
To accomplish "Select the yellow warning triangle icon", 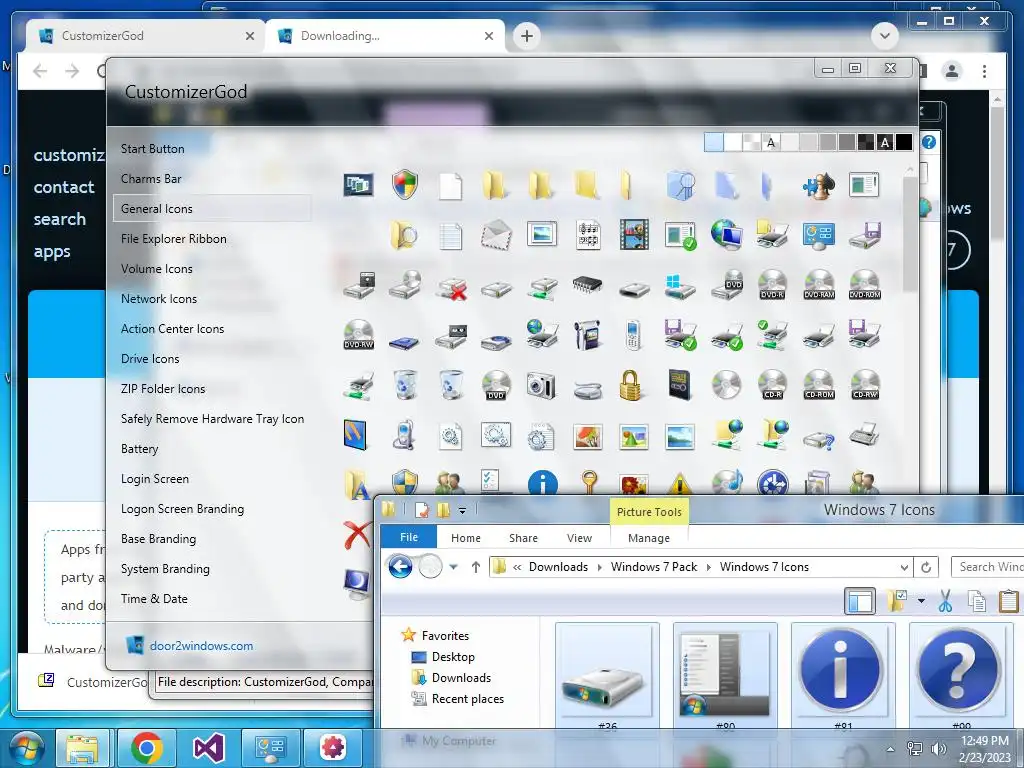I will point(680,484).
